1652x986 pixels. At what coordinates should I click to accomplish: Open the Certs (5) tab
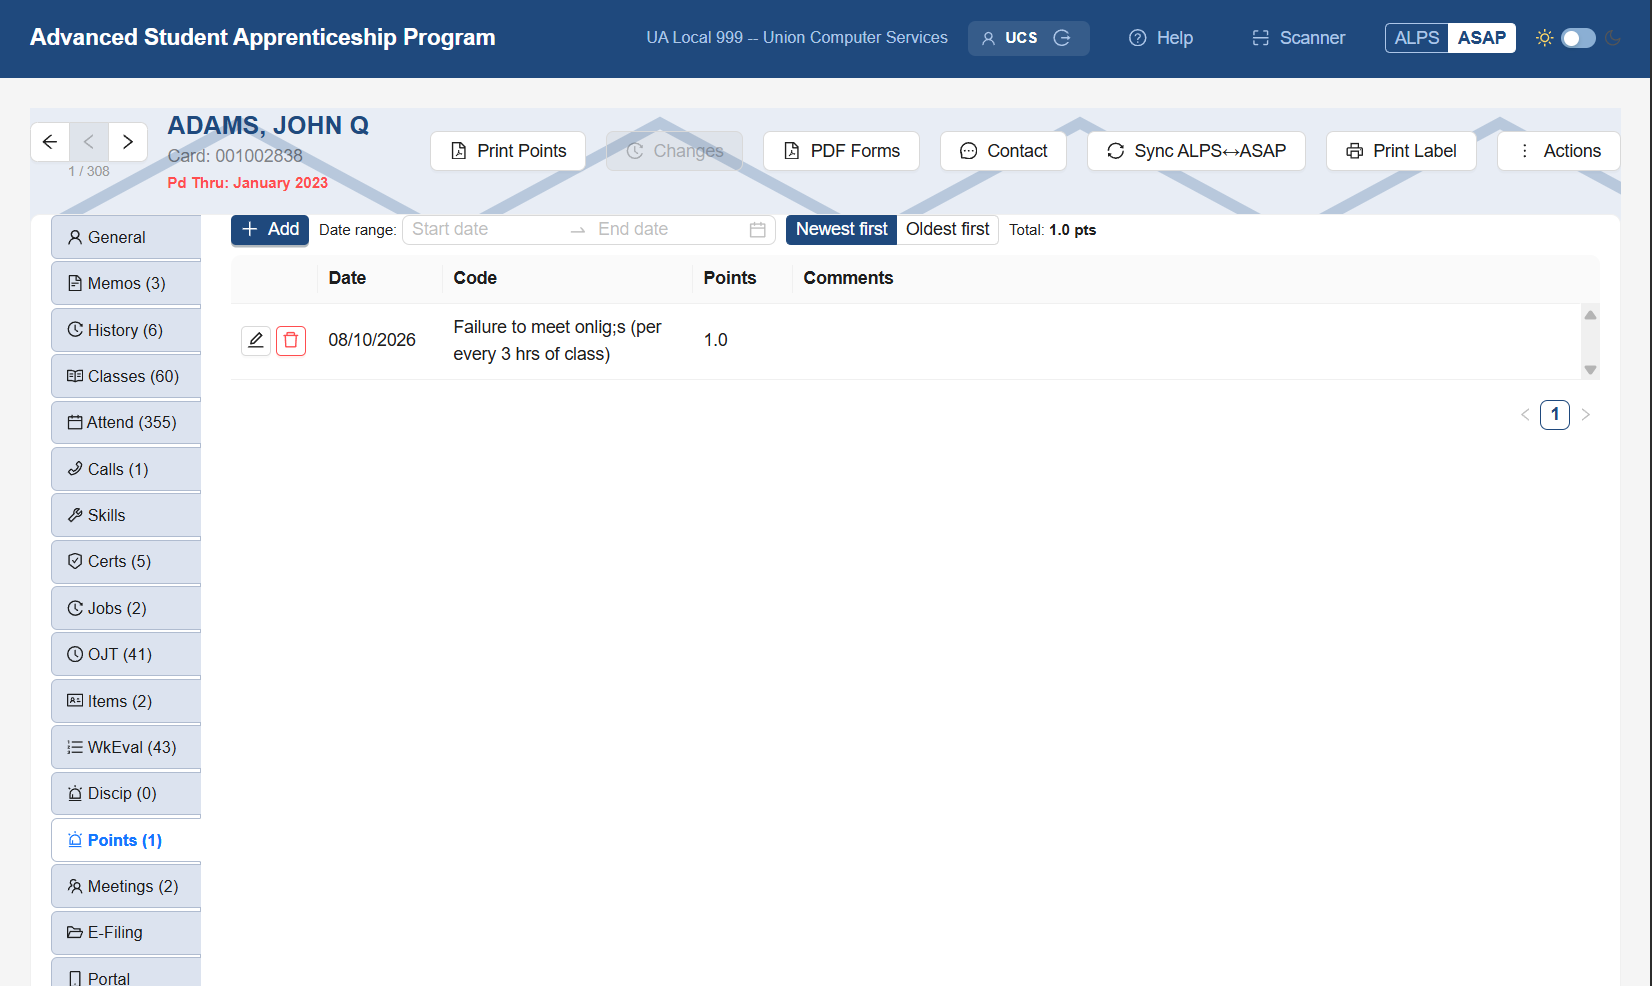[x=126, y=562]
